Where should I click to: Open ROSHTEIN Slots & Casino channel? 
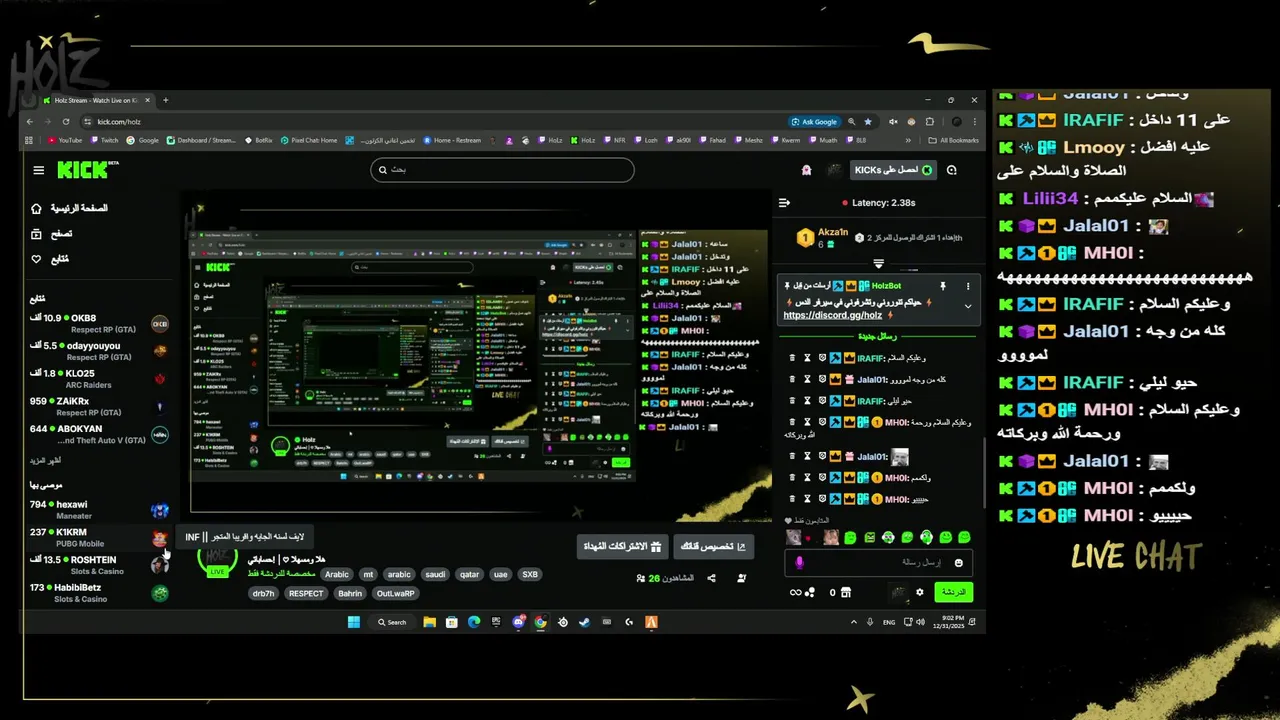(x=99, y=565)
